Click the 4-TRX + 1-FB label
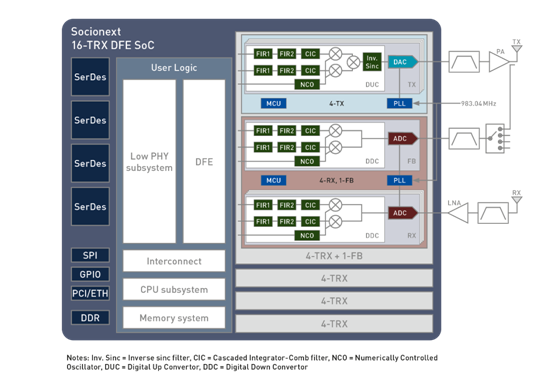The width and height of the screenshot is (558, 380). click(x=334, y=256)
